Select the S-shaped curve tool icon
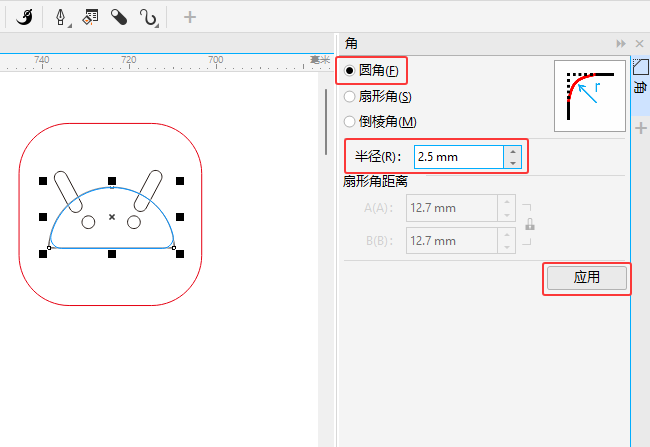Viewport: 650px width, 447px height. click(x=148, y=18)
